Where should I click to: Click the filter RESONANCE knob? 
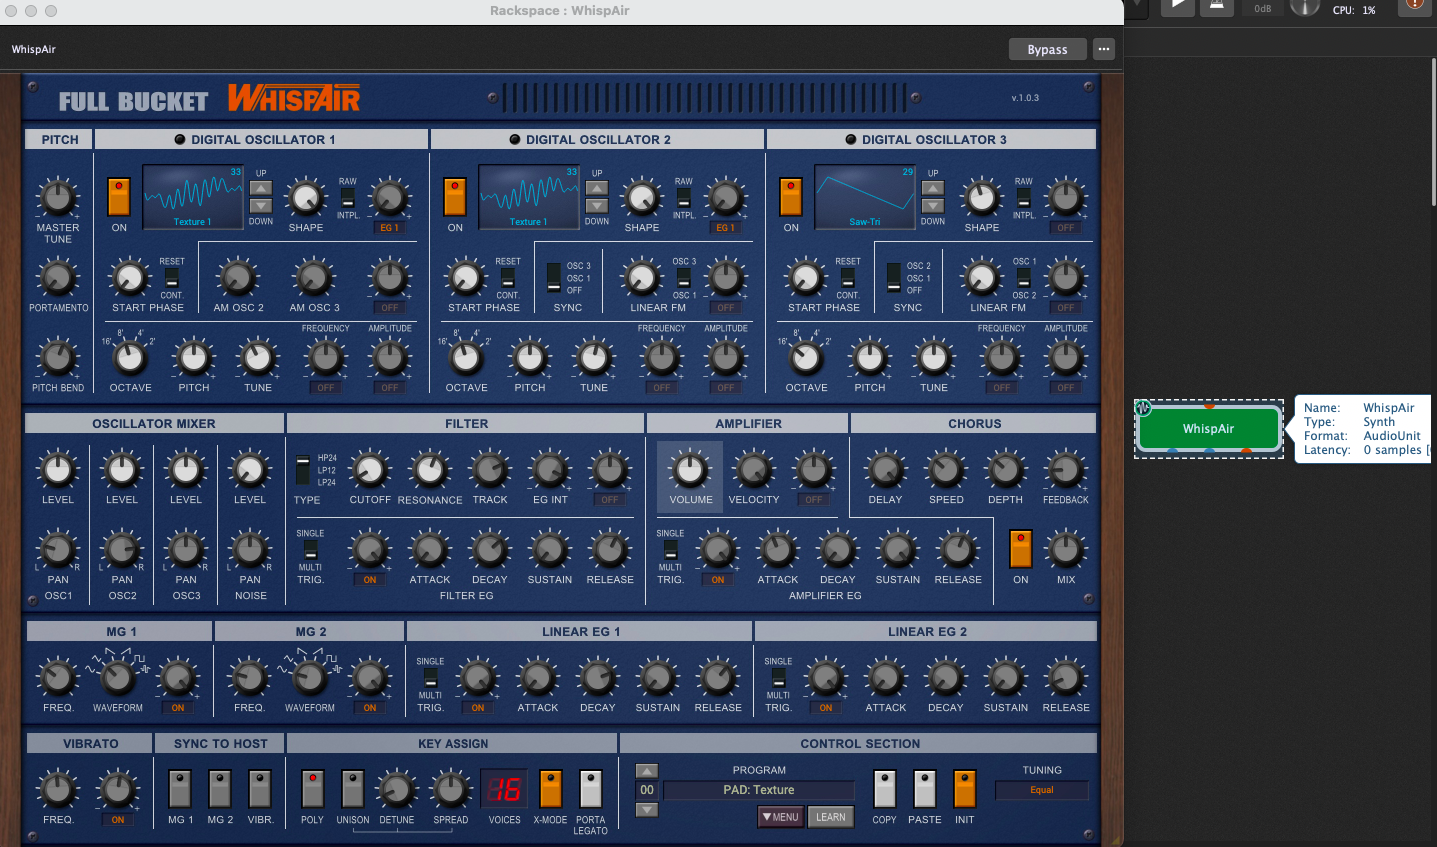(x=430, y=470)
